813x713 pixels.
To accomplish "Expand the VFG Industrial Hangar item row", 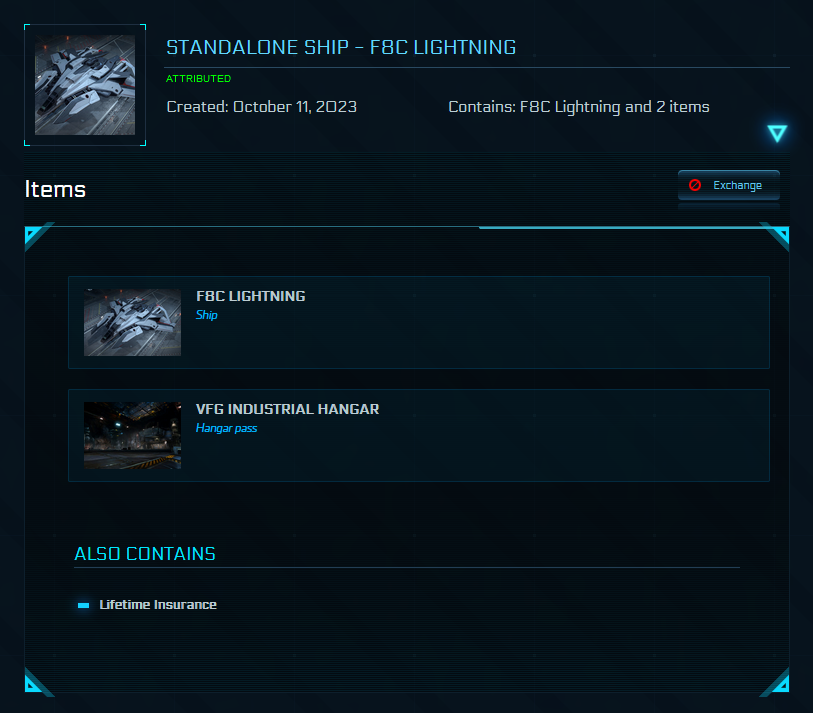I will coord(418,435).
